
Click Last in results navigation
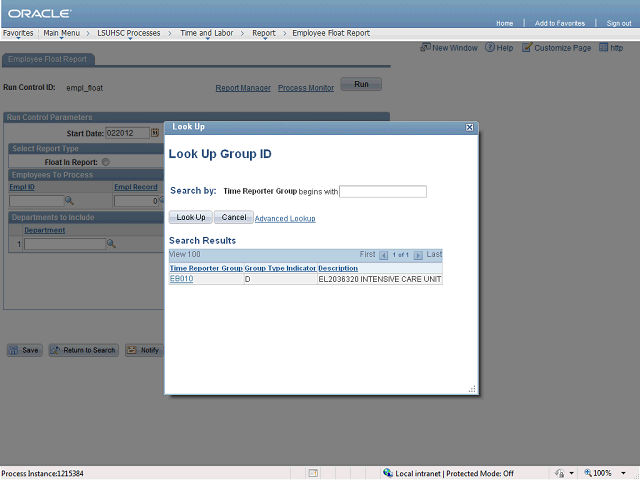434,254
